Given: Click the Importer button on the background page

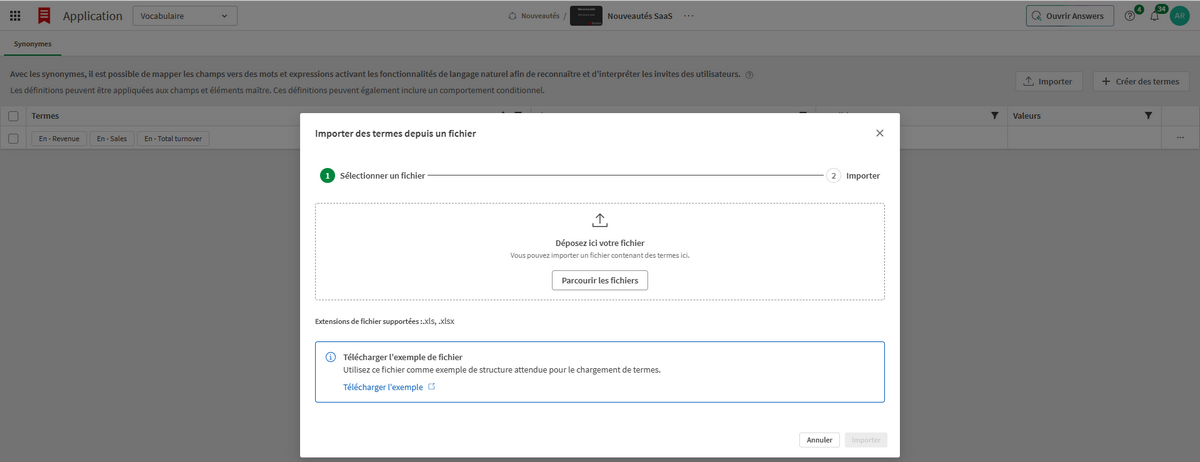Looking at the screenshot, I should click(1048, 81).
